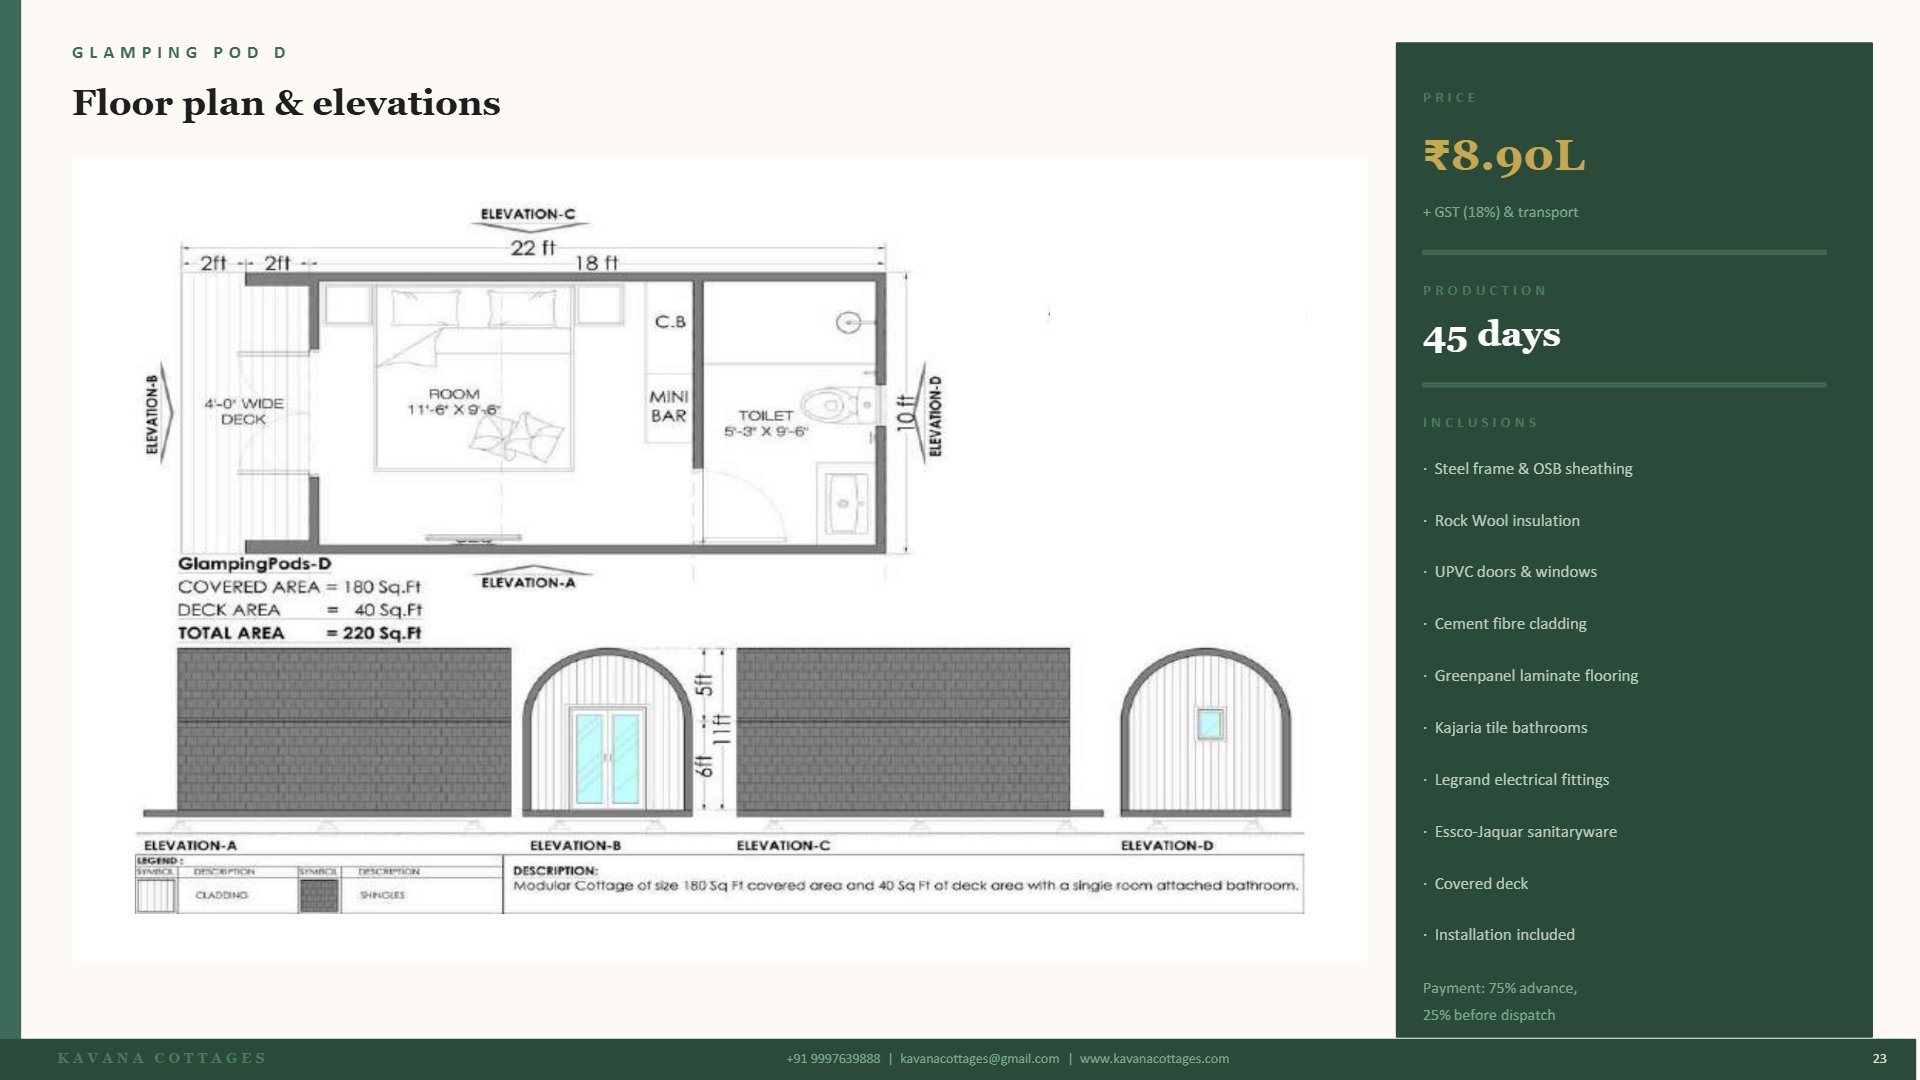Click the price '₹8.90L'
1920x1080 pixels.
click(x=1504, y=156)
